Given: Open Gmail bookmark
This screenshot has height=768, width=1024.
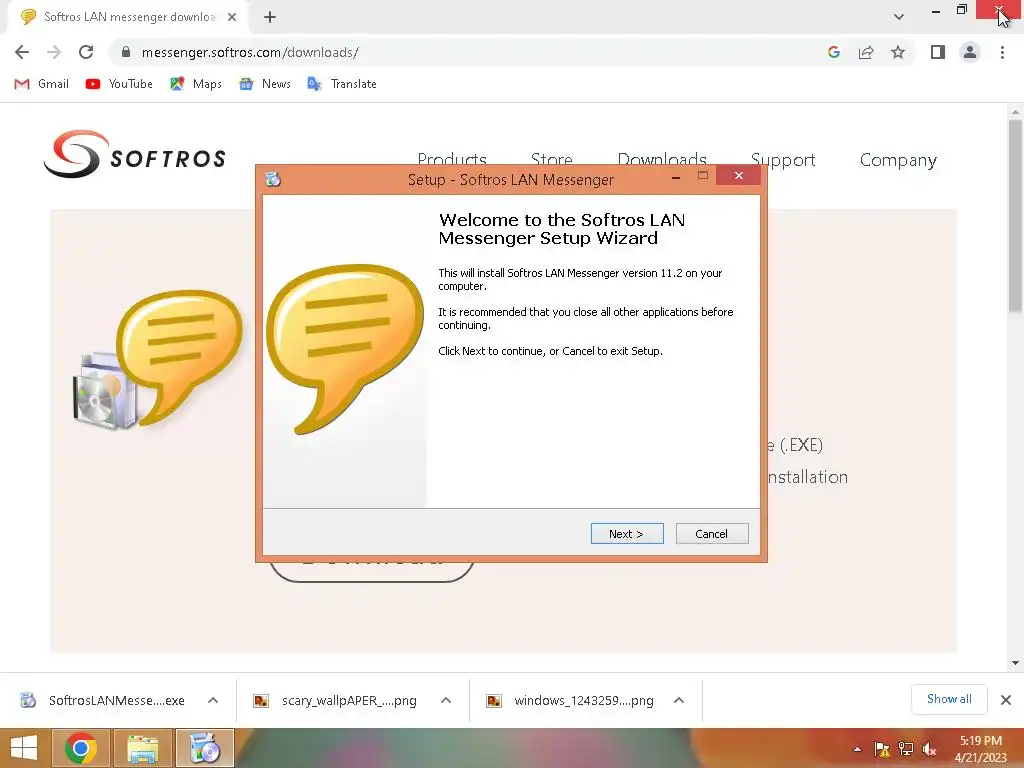Looking at the screenshot, I should pyautogui.click(x=41, y=84).
